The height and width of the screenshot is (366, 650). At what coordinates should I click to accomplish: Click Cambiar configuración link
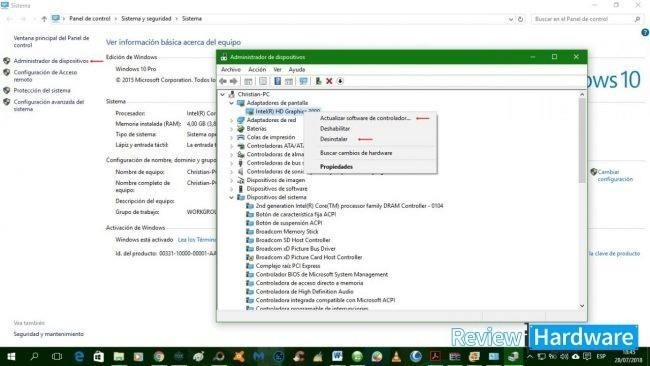pyautogui.click(x=615, y=175)
